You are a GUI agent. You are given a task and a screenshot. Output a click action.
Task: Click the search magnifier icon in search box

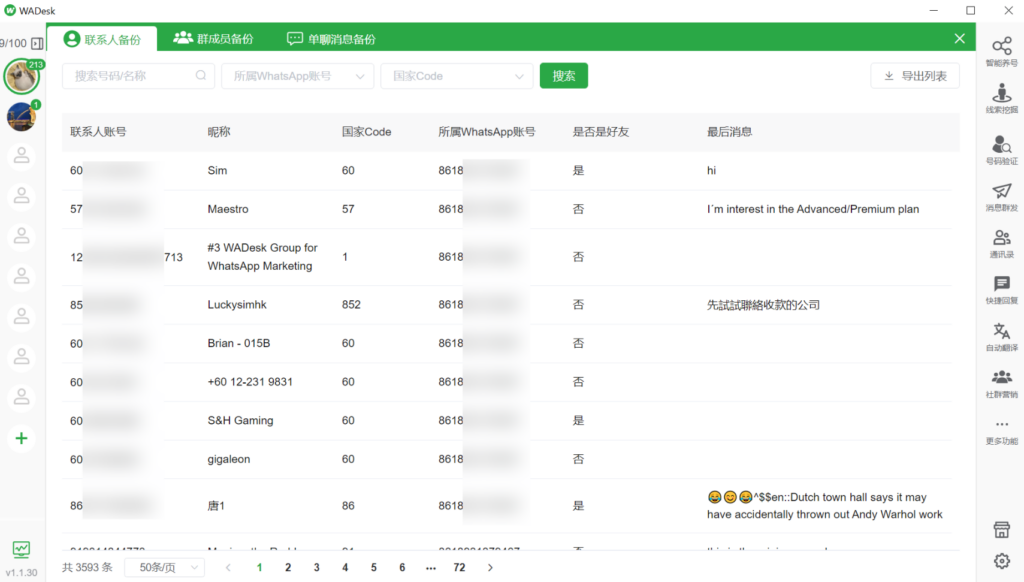(x=200, y=76)
